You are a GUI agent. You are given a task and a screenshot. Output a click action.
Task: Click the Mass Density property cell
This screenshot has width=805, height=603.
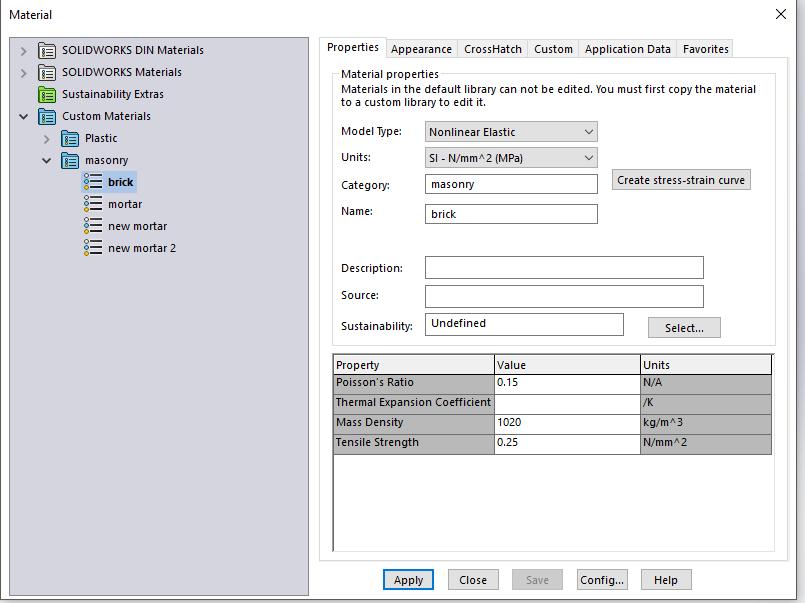(414, 423)
